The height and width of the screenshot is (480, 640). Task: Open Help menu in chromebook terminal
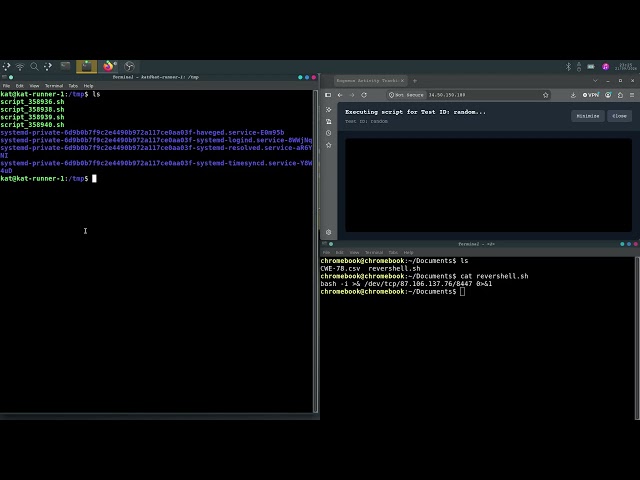[x=408, y=253]
